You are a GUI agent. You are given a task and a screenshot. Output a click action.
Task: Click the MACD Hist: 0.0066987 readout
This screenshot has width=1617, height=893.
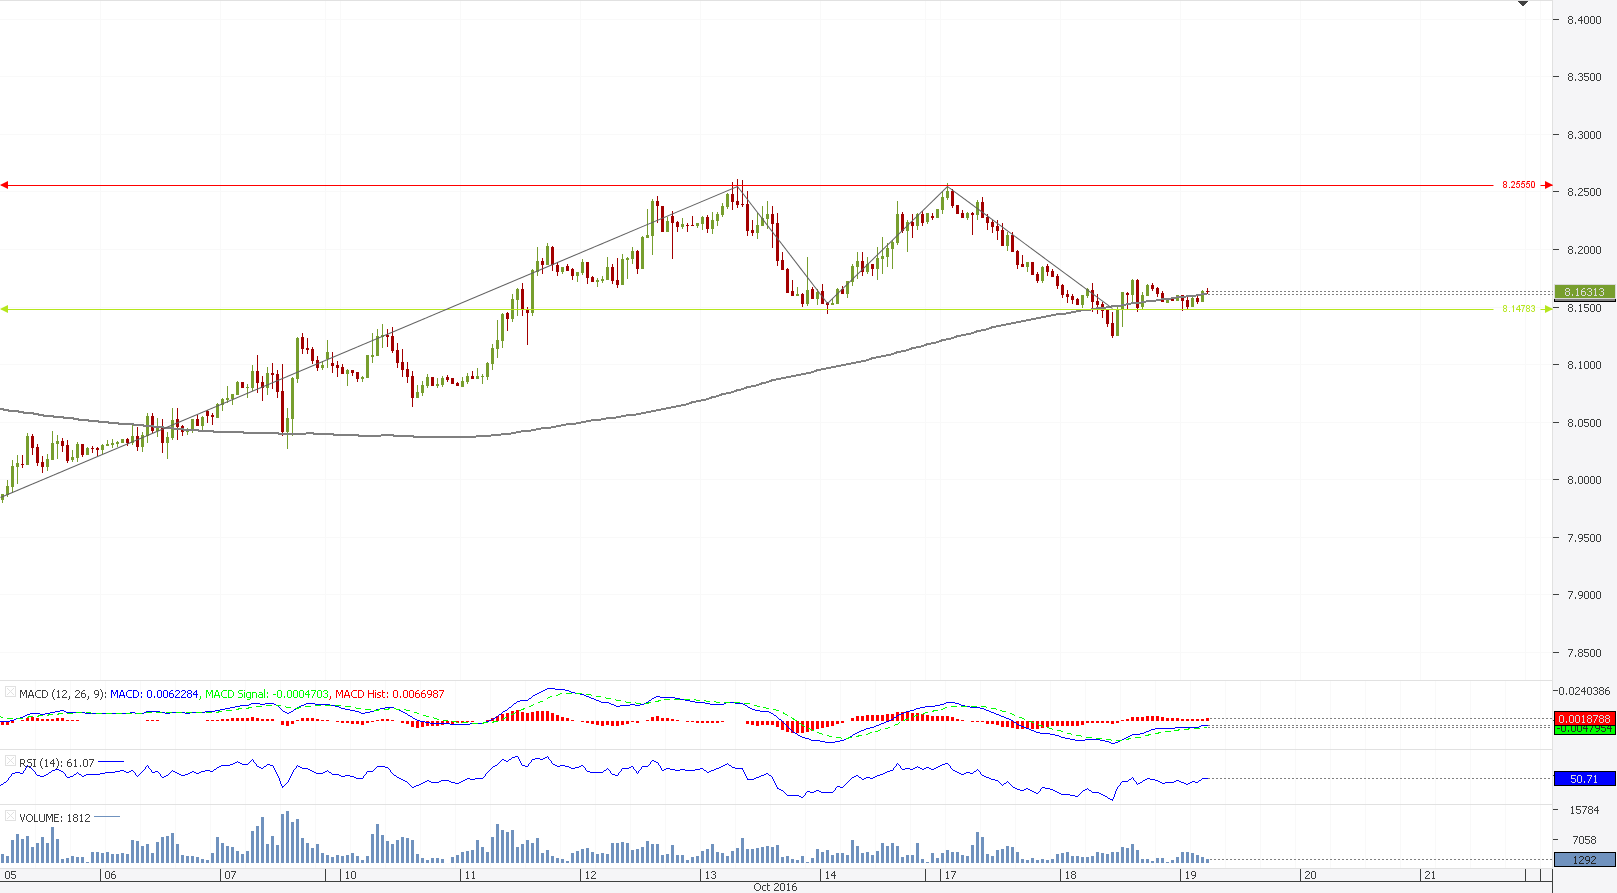pos(390,694)
